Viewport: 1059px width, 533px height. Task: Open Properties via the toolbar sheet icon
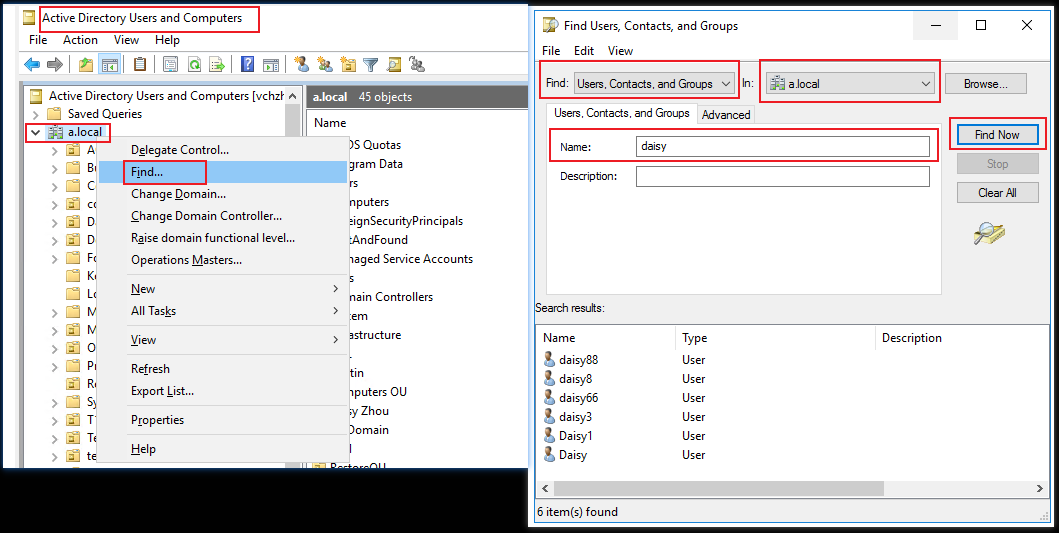point(170,64)
